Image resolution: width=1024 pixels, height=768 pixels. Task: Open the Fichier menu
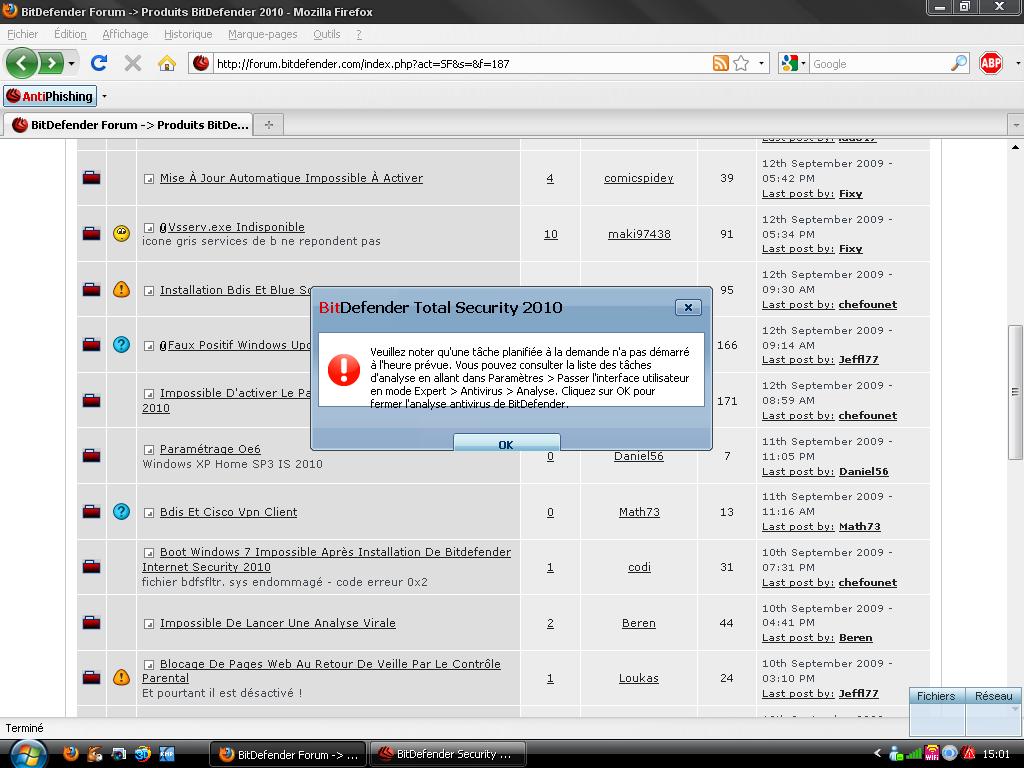[x=22, y=34]
